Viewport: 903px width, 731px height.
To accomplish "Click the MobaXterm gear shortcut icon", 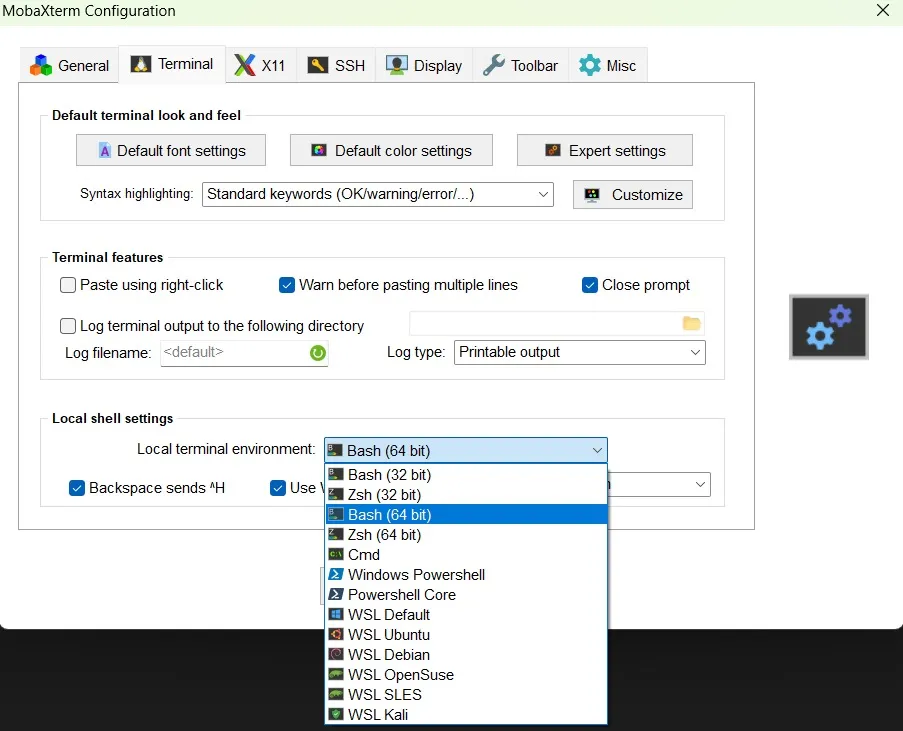I will (829, 326).
